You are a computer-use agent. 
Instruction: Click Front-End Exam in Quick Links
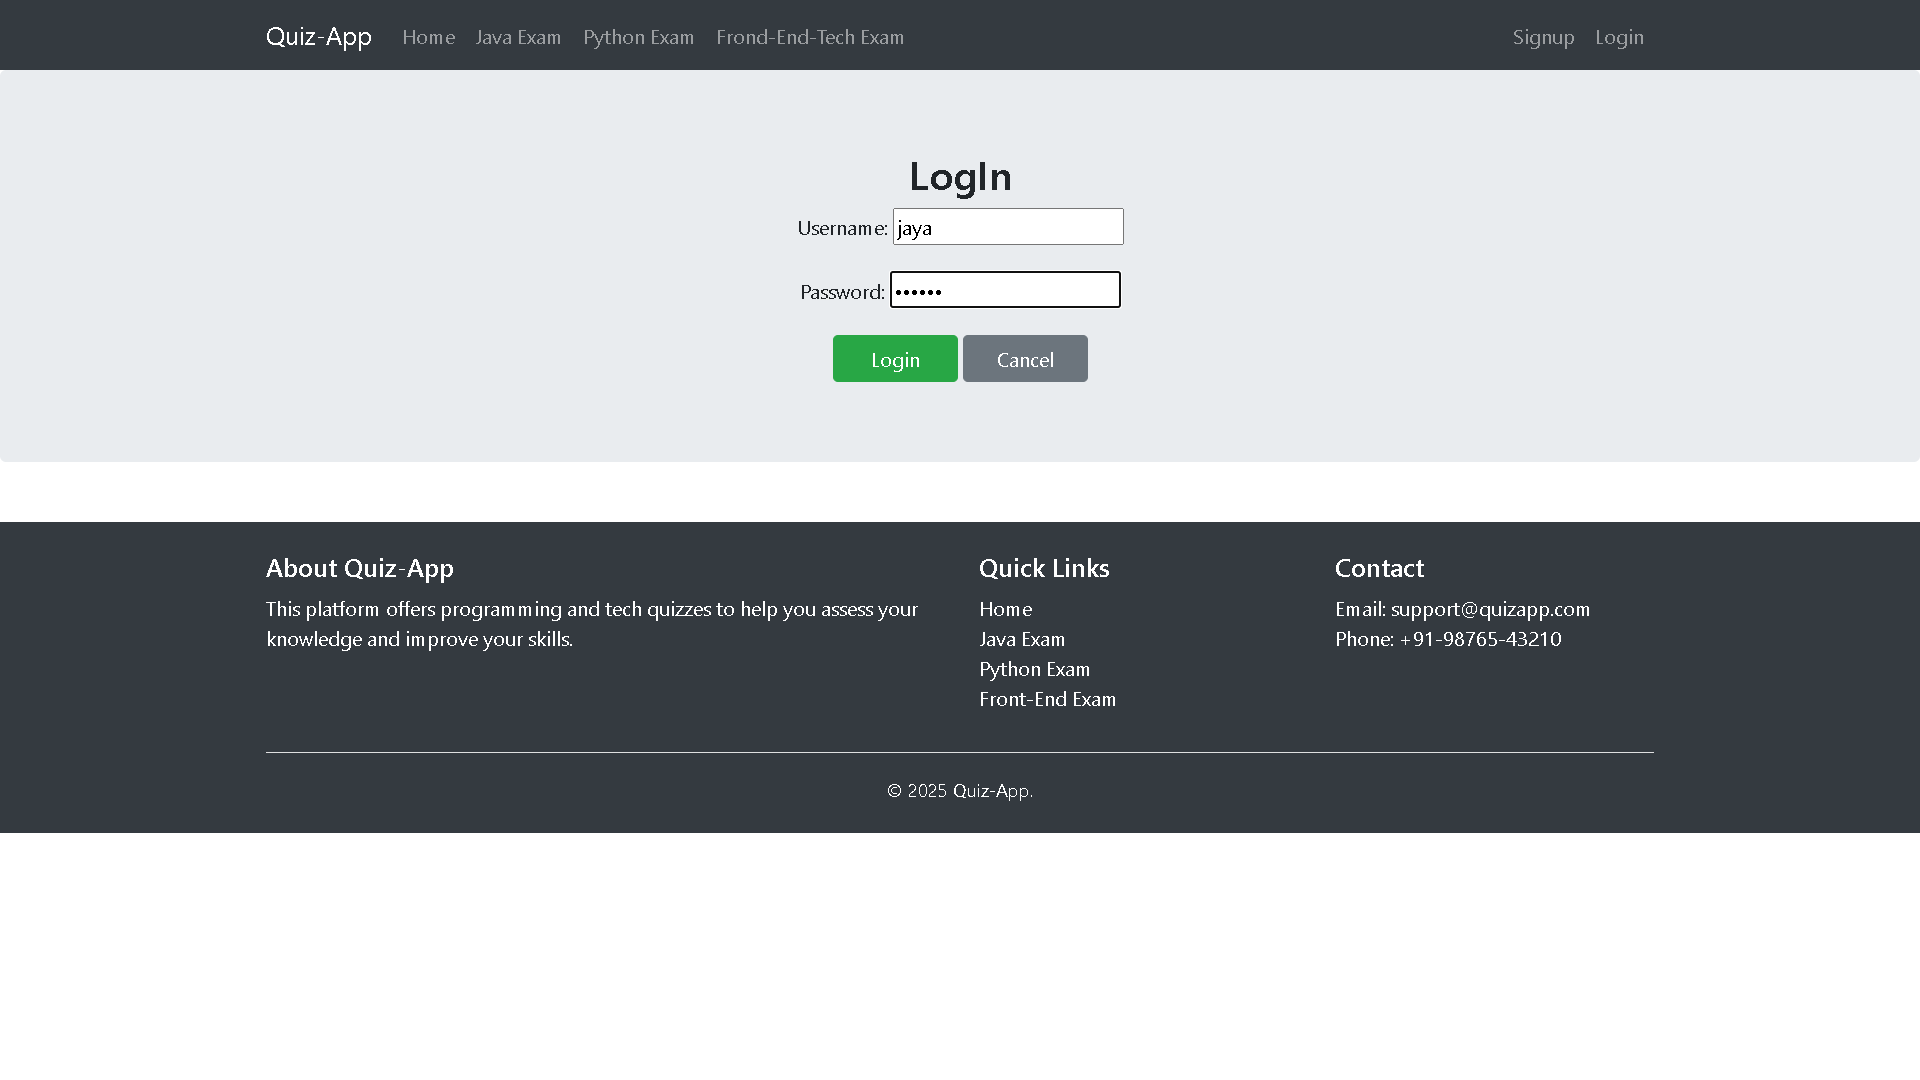tap(1047, 699)
